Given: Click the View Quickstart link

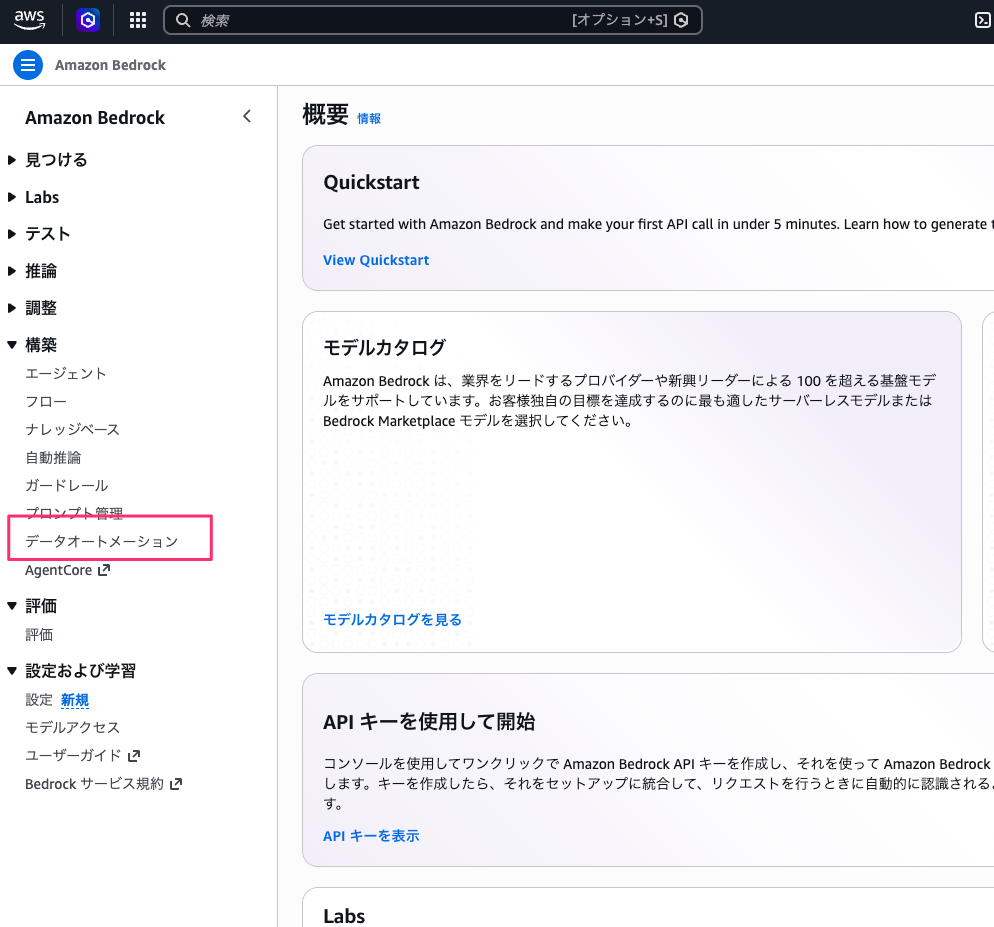Looking at the screenshot, I should point(376,260).
